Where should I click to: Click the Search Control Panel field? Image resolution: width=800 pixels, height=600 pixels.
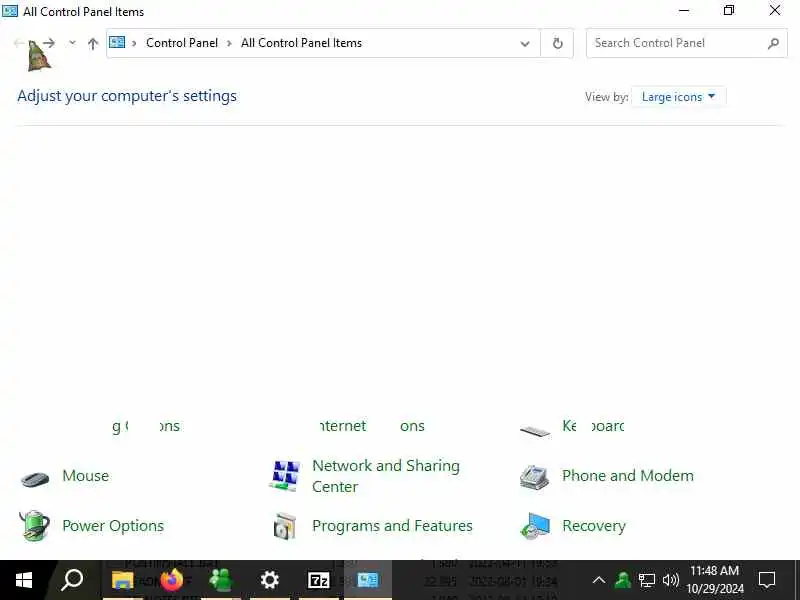686,43
